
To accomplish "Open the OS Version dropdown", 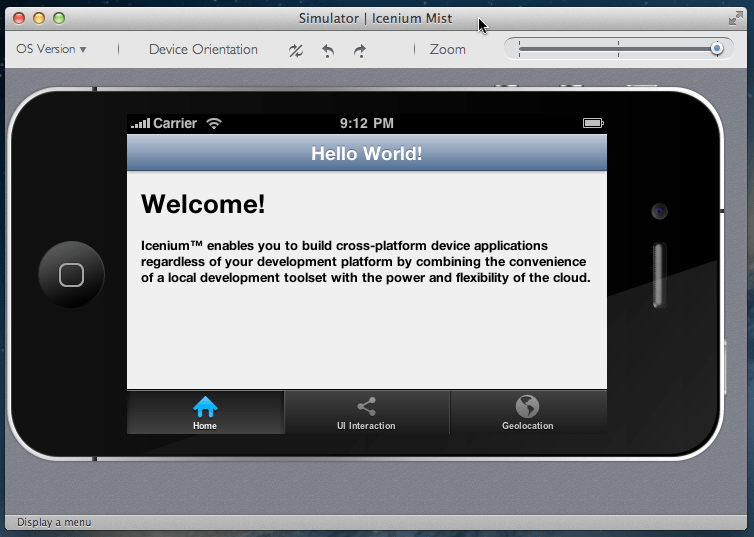I will coord(51,49).
